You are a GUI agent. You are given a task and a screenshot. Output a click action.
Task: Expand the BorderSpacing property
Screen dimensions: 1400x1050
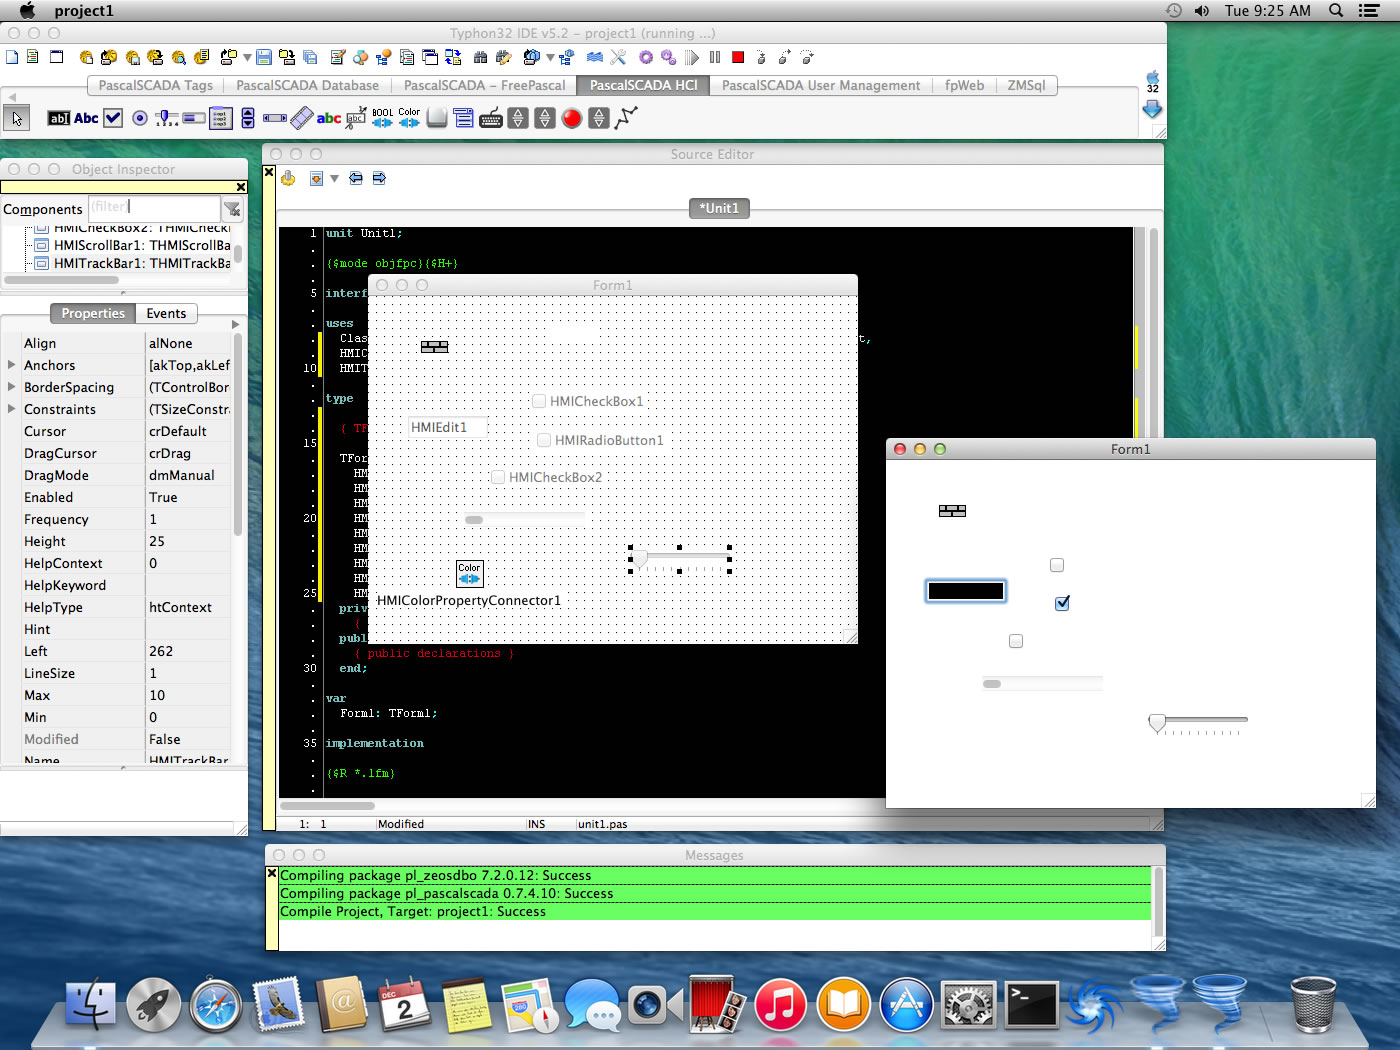coord(12,387)
